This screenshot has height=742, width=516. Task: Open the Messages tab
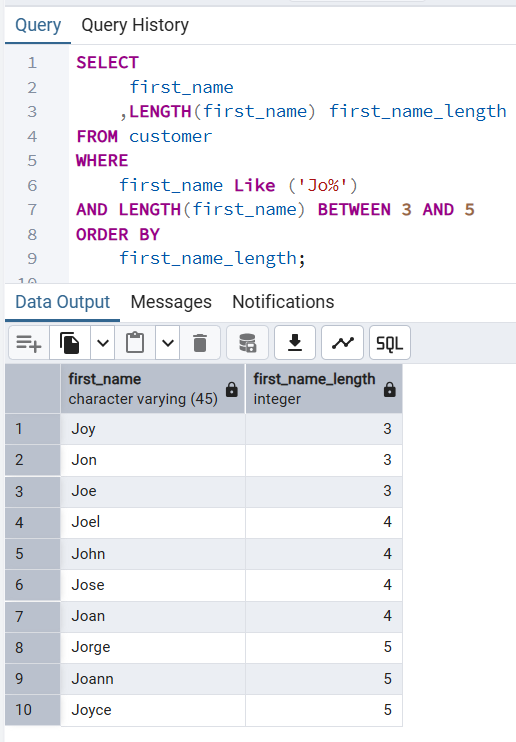coord(171,302)
